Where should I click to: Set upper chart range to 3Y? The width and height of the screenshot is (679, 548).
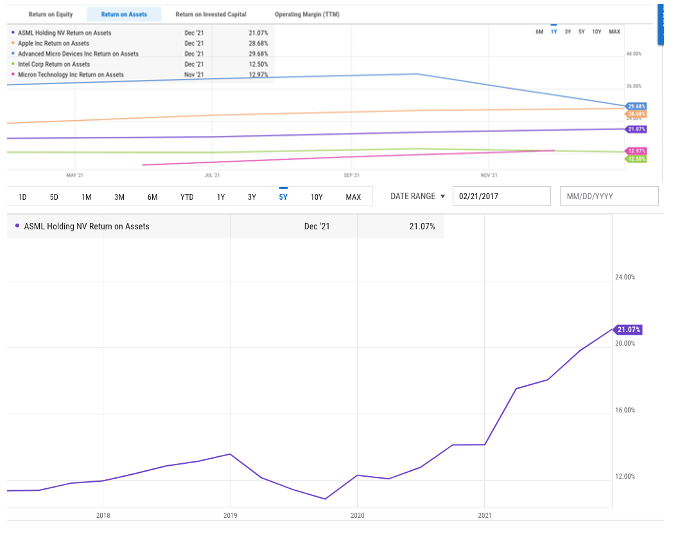point(568,32)
